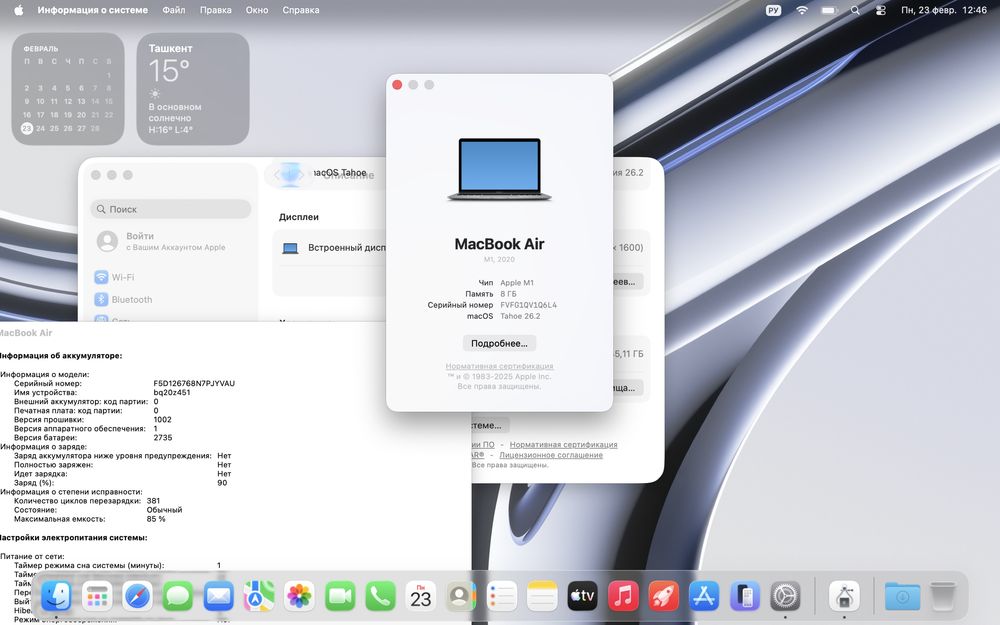Open the Mail app in the dock
The image size is (1000, 625).
pyautogui.click(x=218, y=597)
